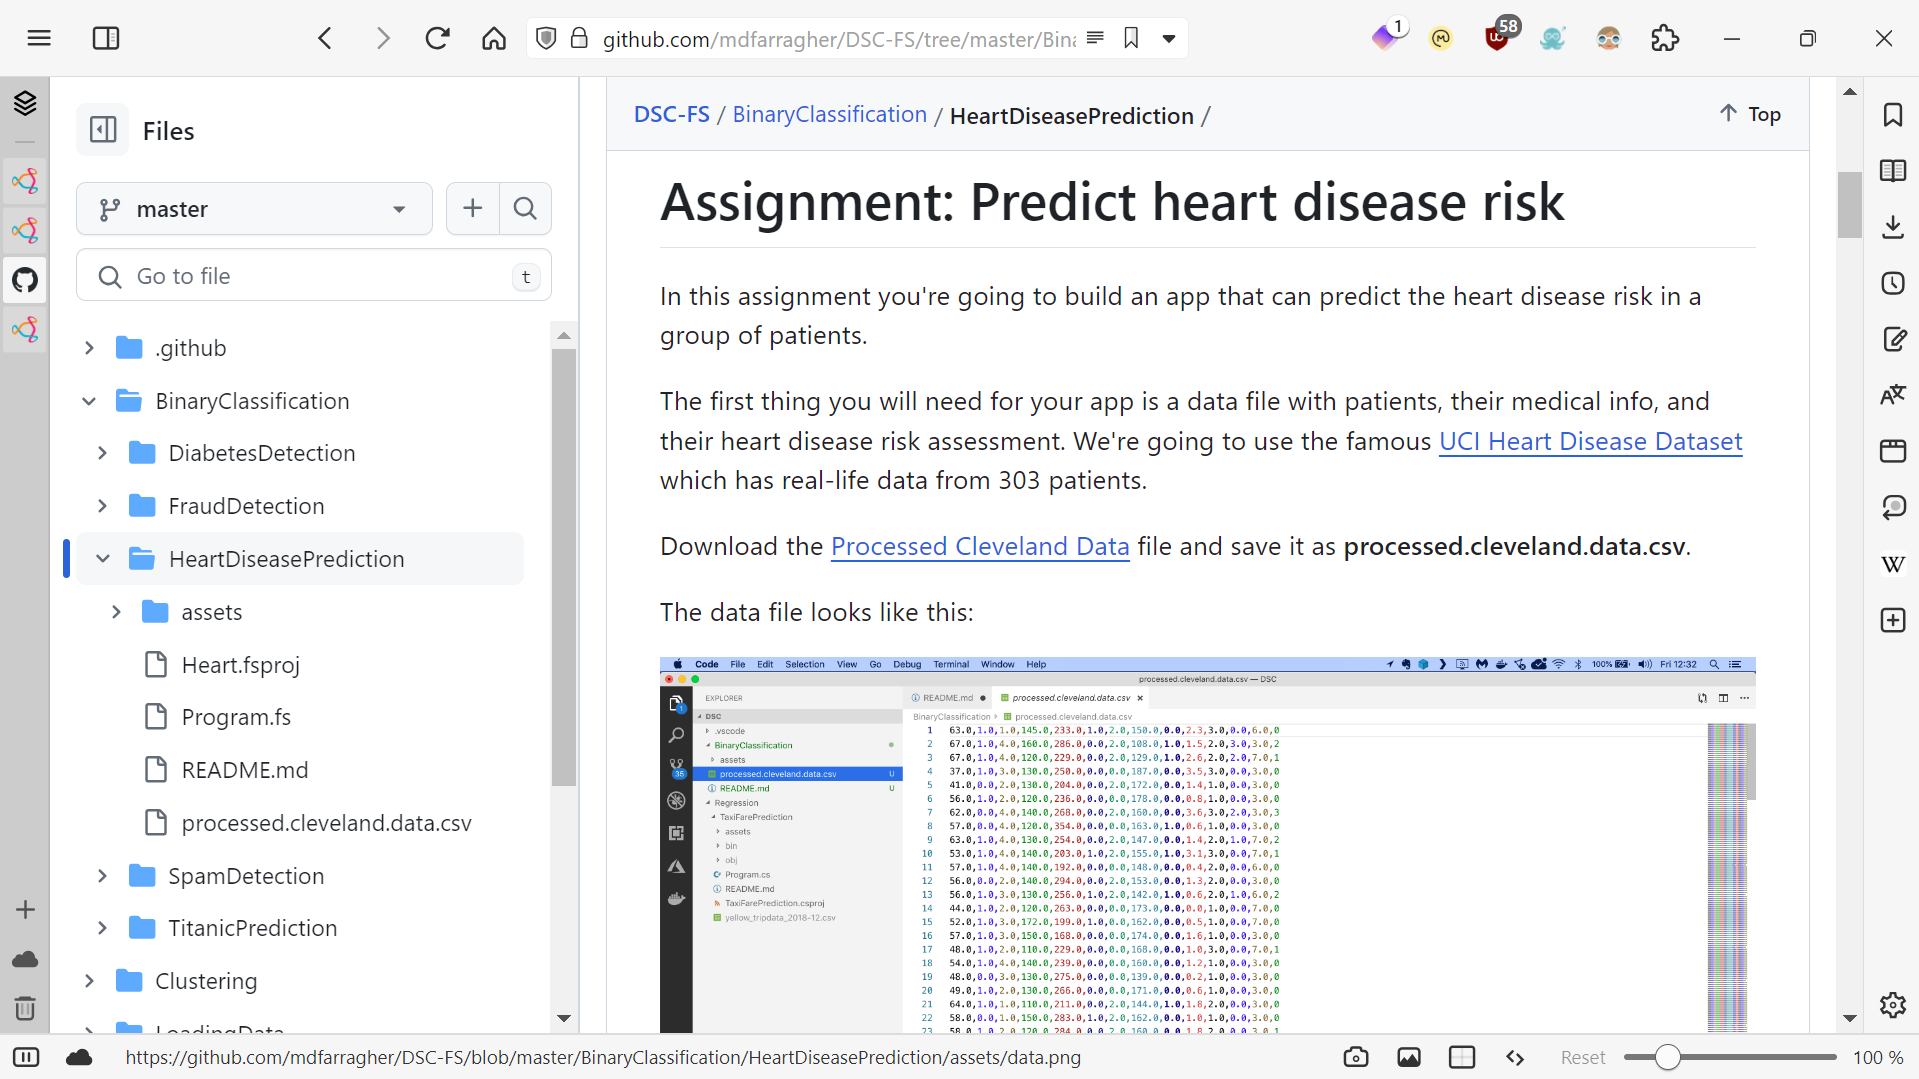Open Program.fs in the file tree
Image resolution: width=1919 pixels, height=1079 pixels.
236,717
